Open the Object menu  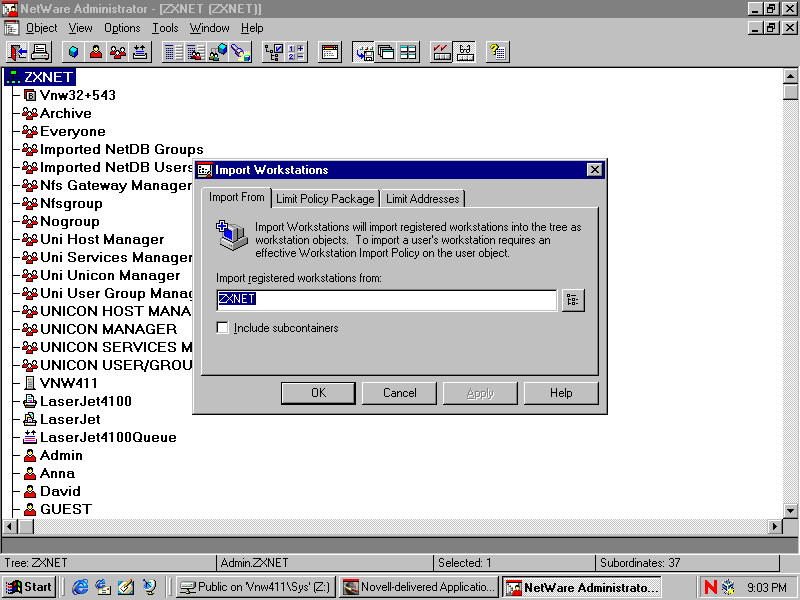(x=41, y=28)
